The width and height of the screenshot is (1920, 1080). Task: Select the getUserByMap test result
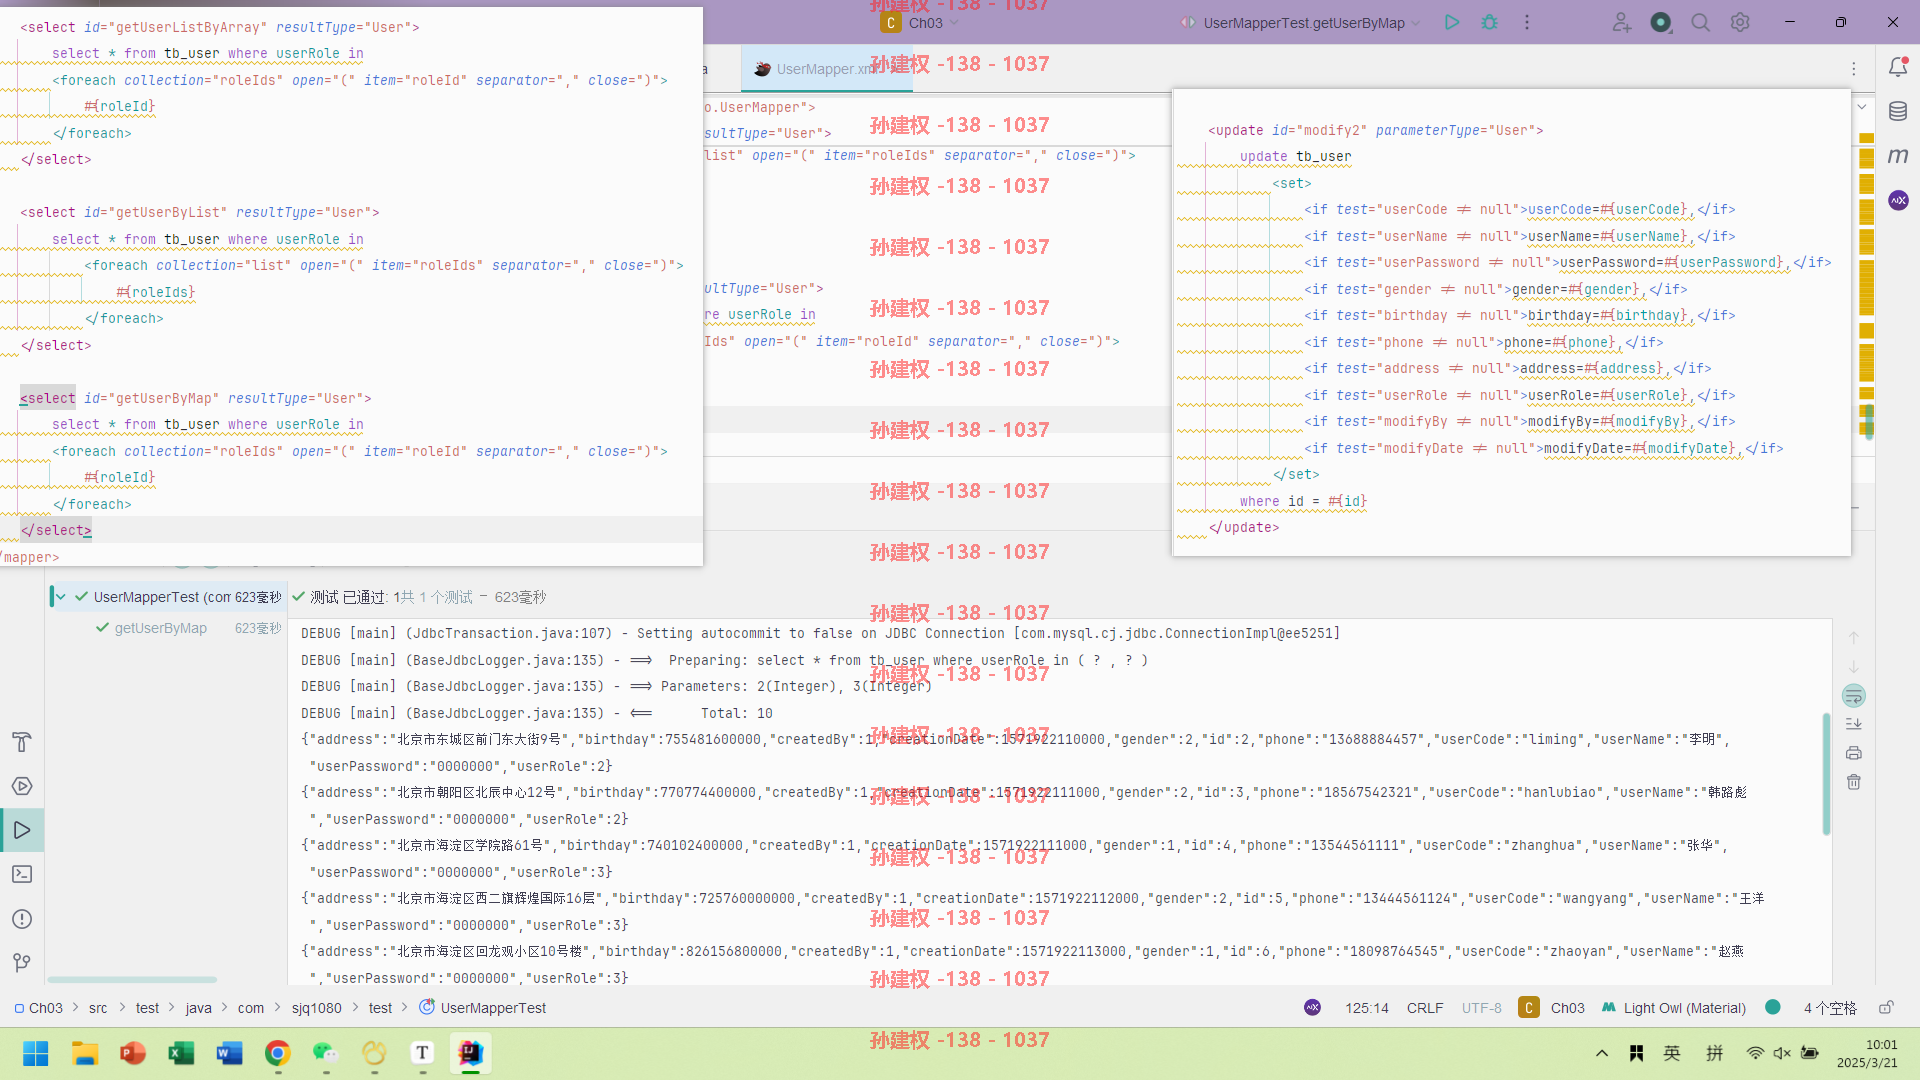160,628
